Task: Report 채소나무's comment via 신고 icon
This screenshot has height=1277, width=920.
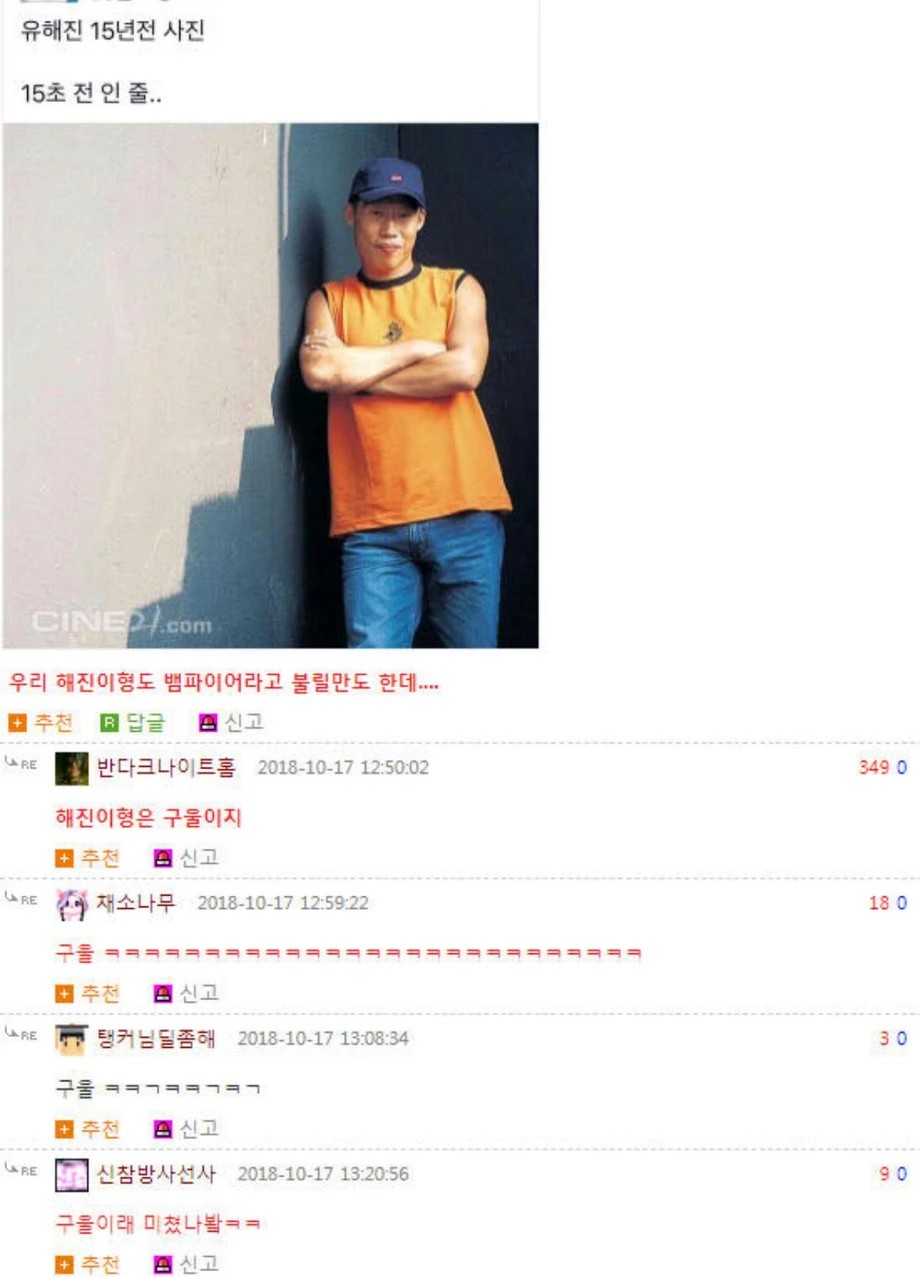Action: pyautogui.click(x=162, y=993)
